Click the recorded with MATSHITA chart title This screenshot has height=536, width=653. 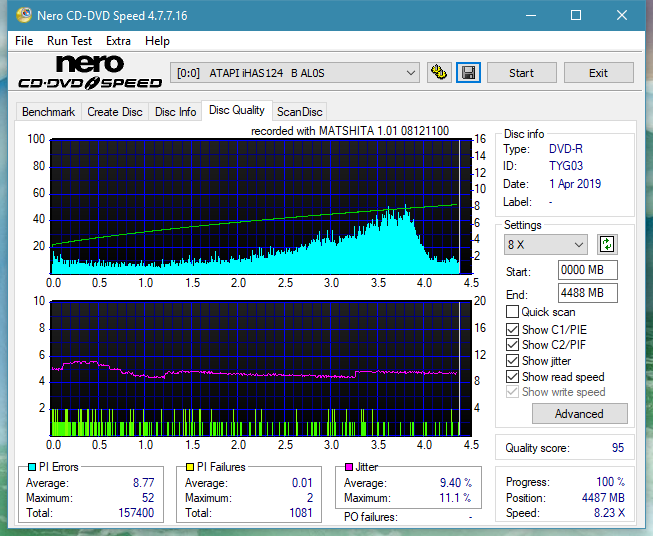(350, 131)
